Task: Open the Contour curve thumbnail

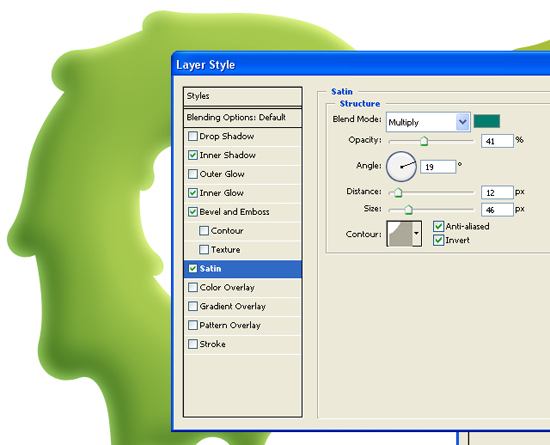Action: coord(400,234)
